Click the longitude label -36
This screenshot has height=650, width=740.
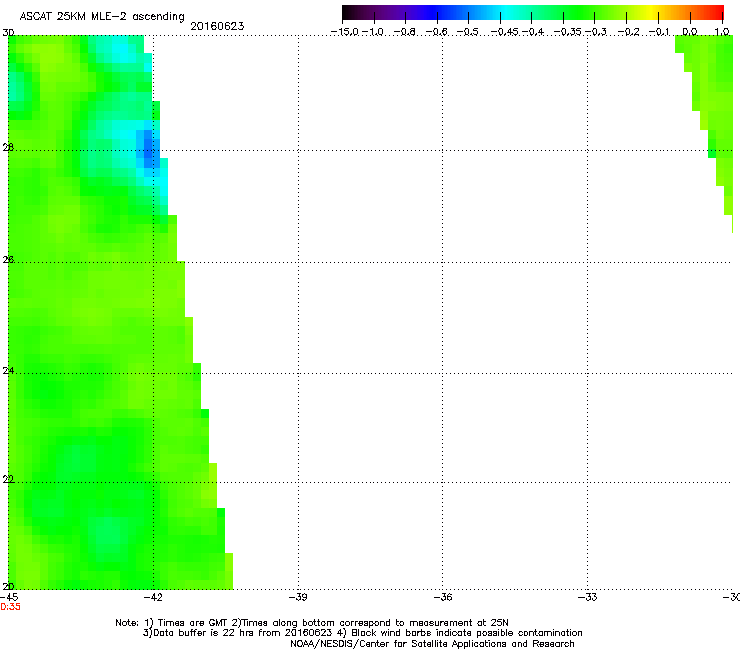[443, 597]
